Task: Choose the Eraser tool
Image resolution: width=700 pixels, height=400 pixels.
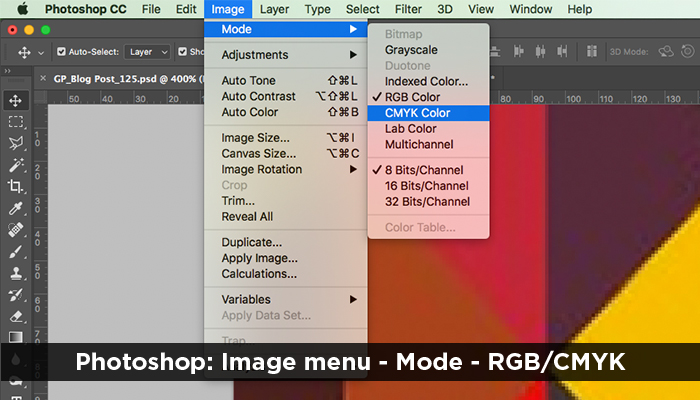Action: (15, 315)
